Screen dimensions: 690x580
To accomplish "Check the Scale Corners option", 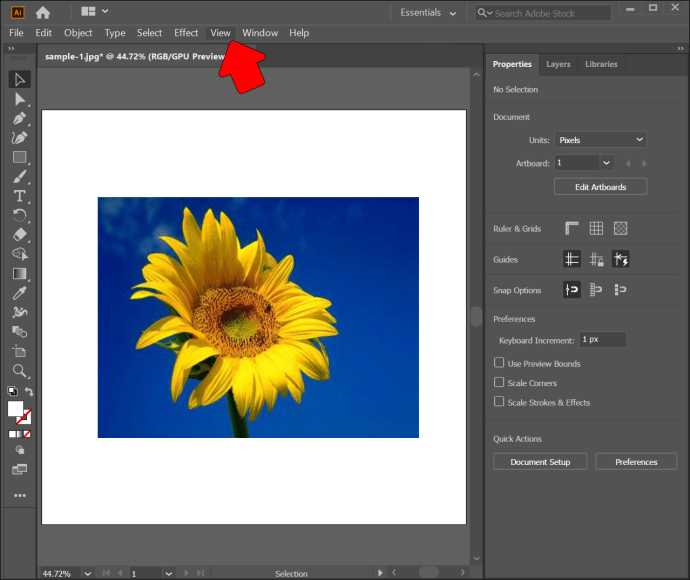I will pos(499,383).
